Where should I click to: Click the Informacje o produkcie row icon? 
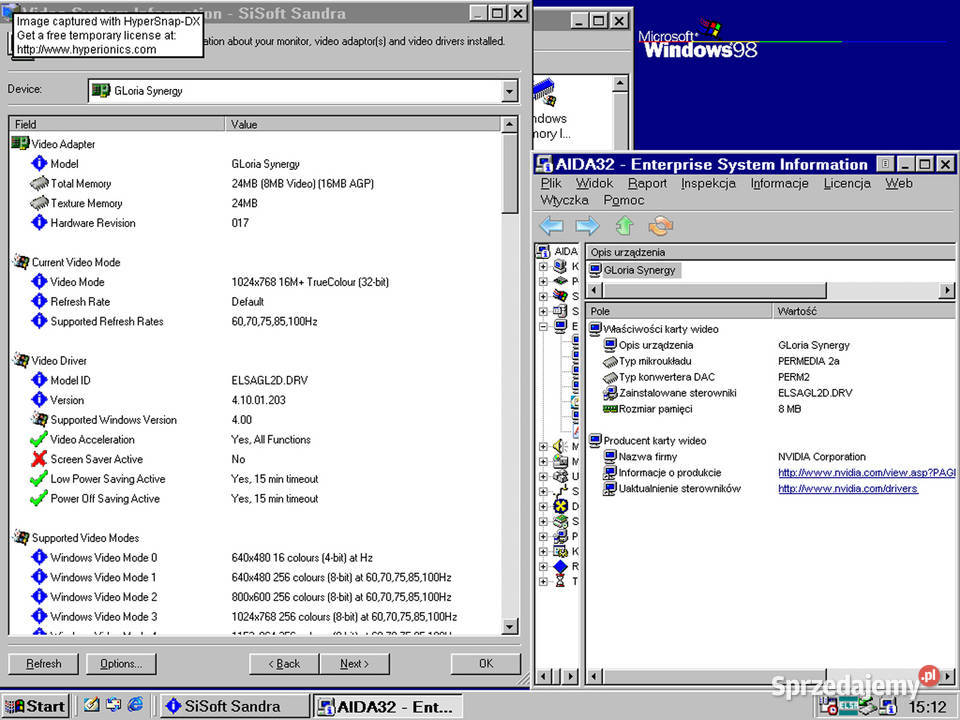[610, 473]
